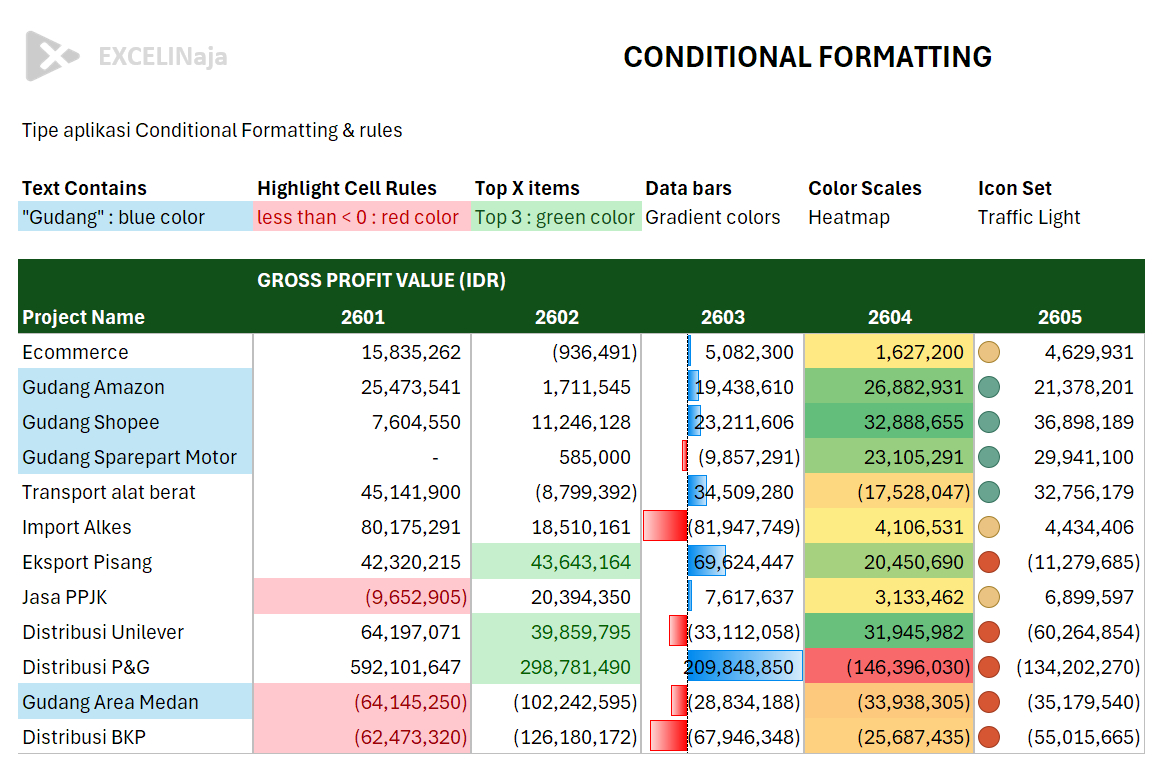Select the 'Text Contains' heading
Image resolution: width=1156 pixels, height=763 pixels.
[x=84, y=188]
